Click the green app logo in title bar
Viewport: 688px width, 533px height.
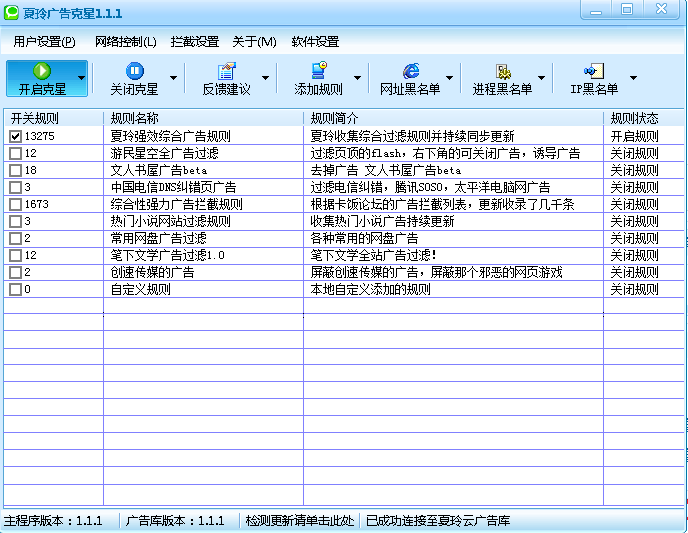pyautogui.click(x=11, y=12)
